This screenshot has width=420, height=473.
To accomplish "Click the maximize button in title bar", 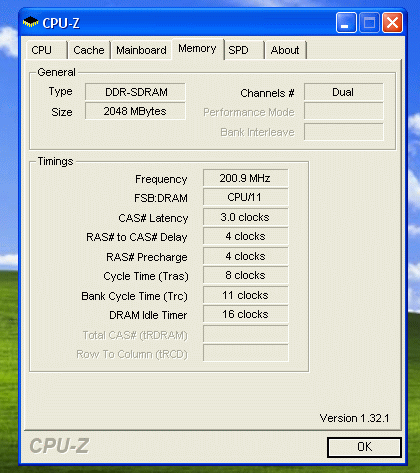I will [x=369, y=23].
